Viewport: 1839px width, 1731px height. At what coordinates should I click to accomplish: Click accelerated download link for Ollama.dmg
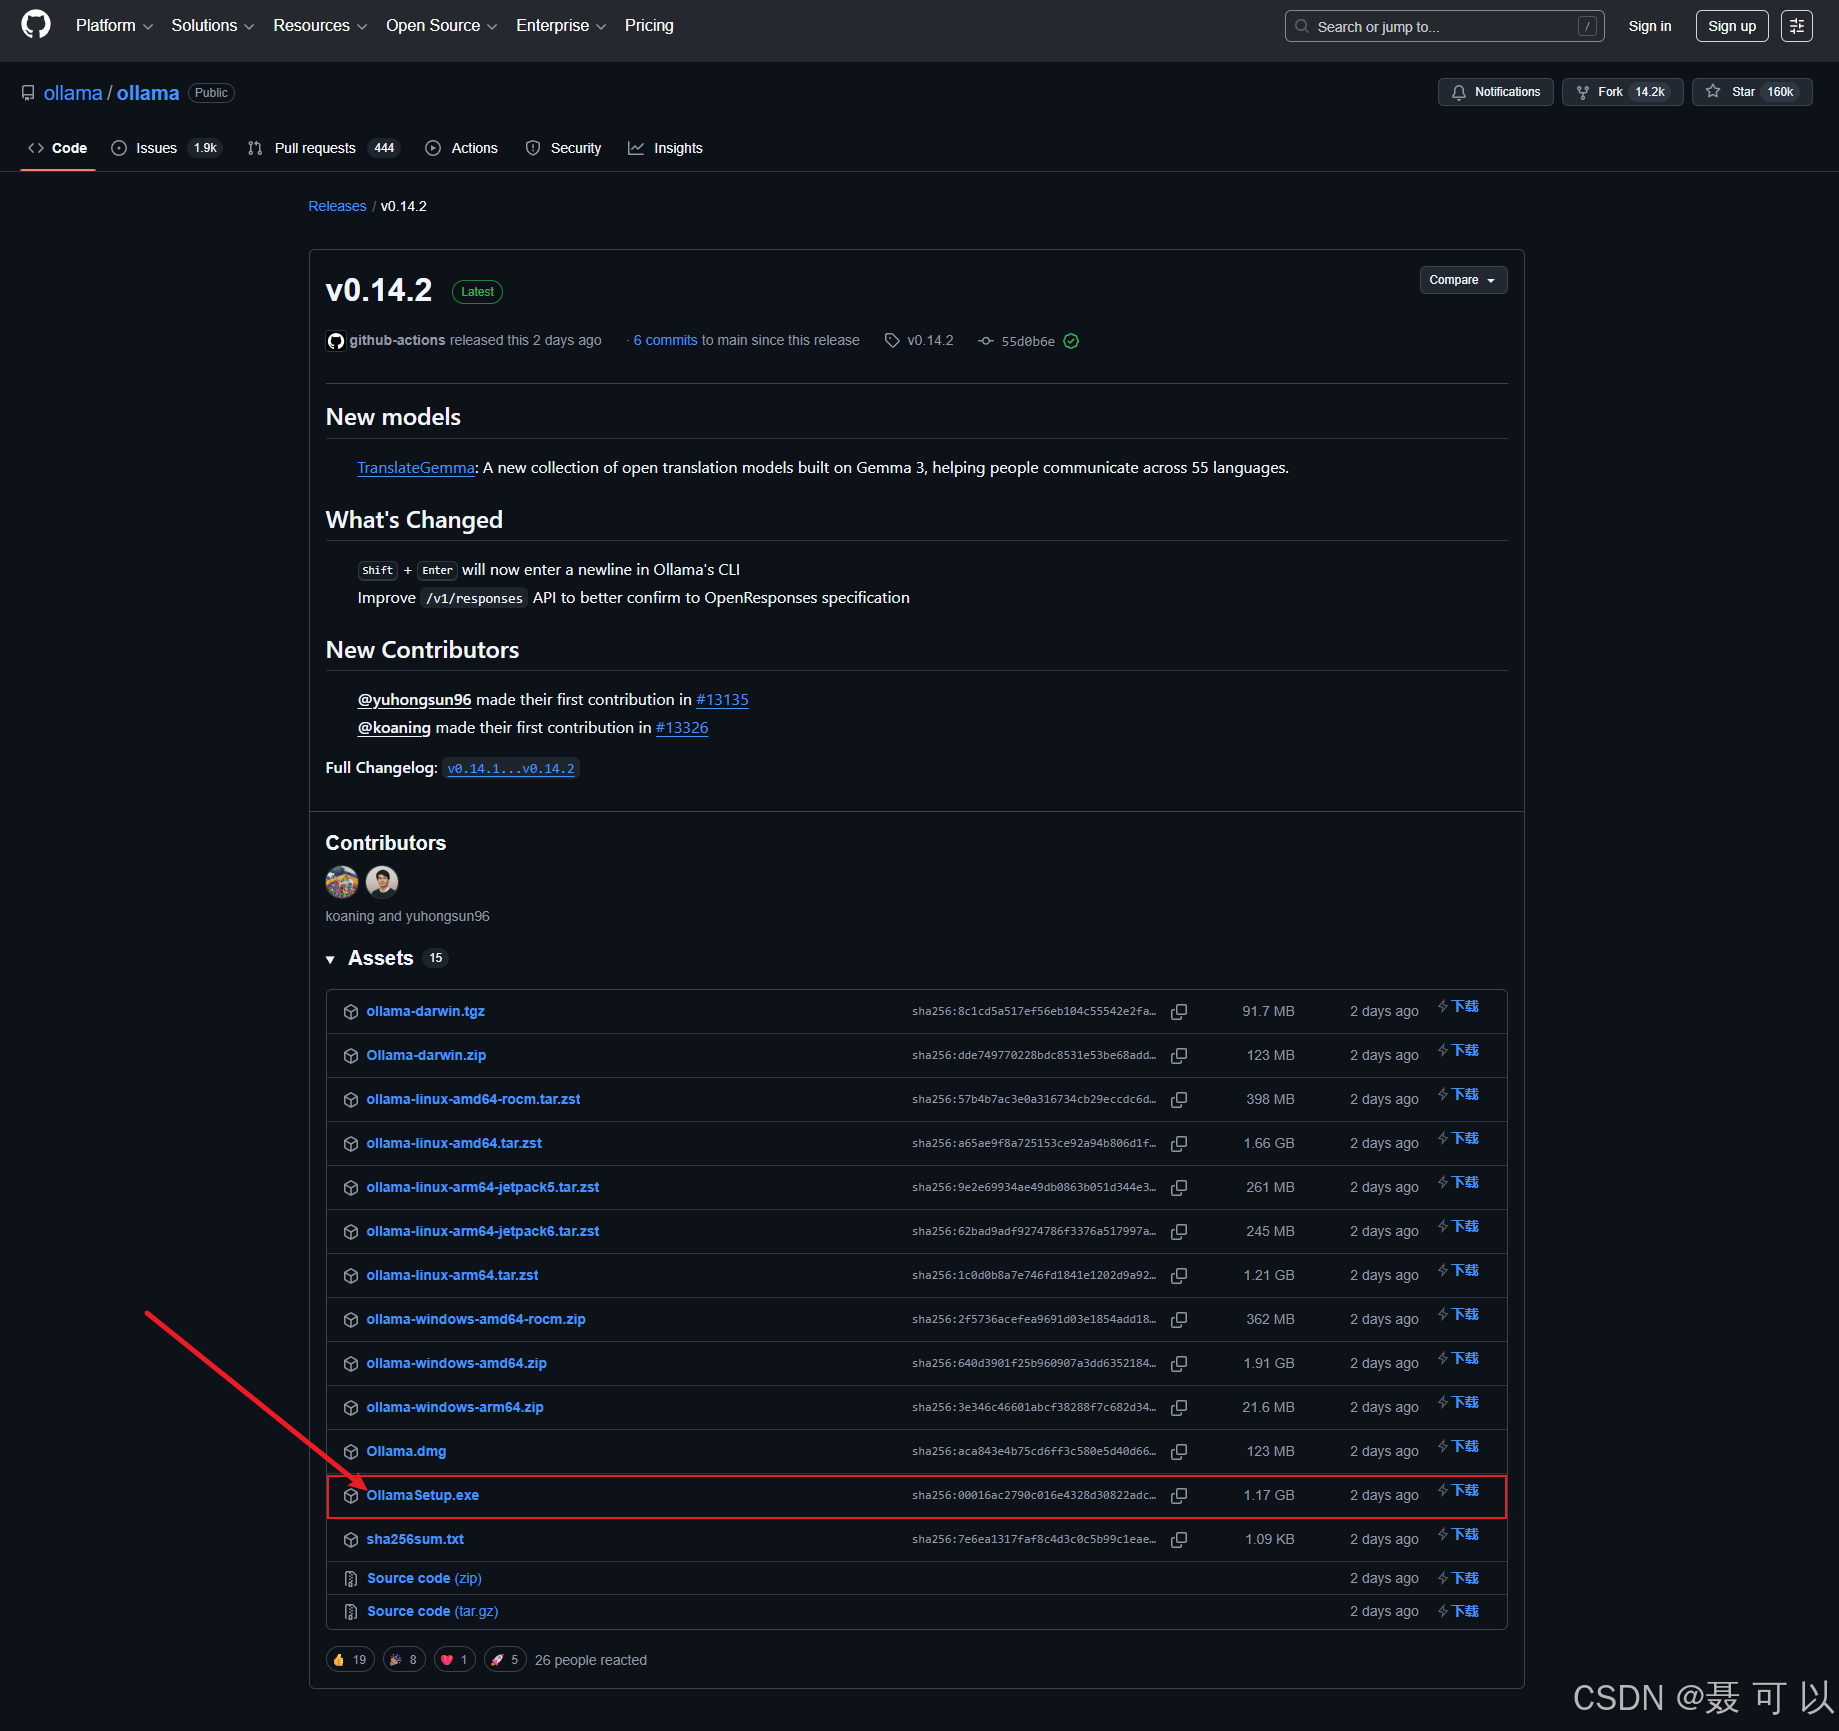1459,1447
